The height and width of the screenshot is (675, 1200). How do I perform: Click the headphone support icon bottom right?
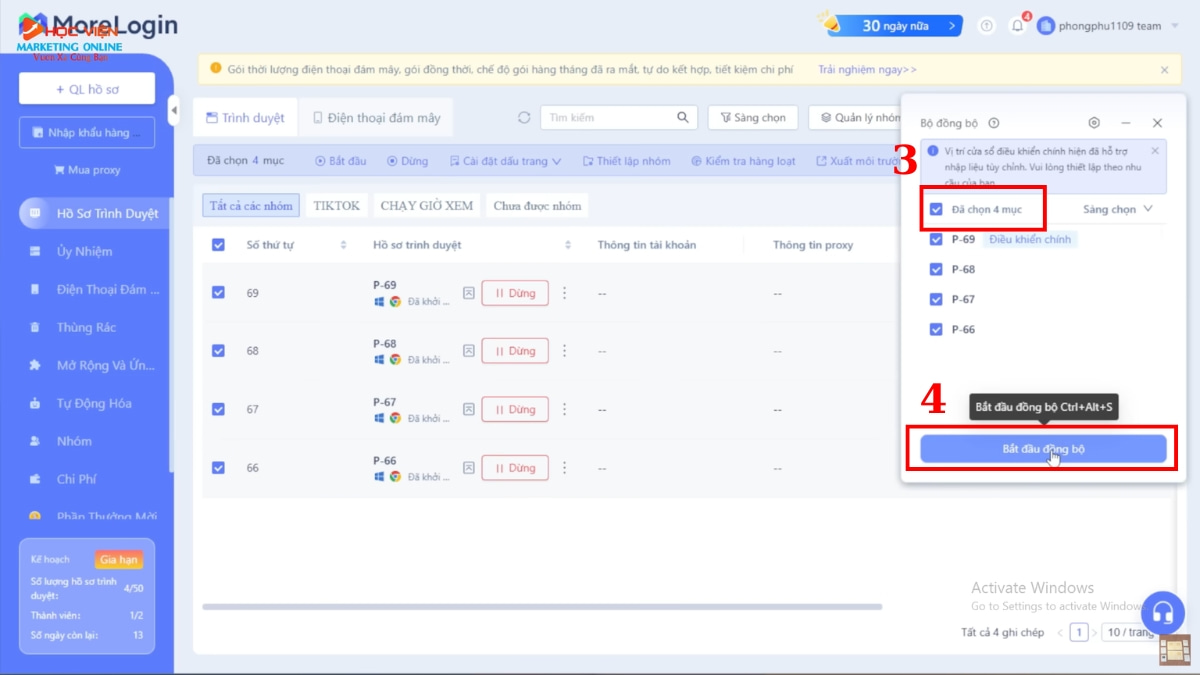click(x=1163, y=613)
